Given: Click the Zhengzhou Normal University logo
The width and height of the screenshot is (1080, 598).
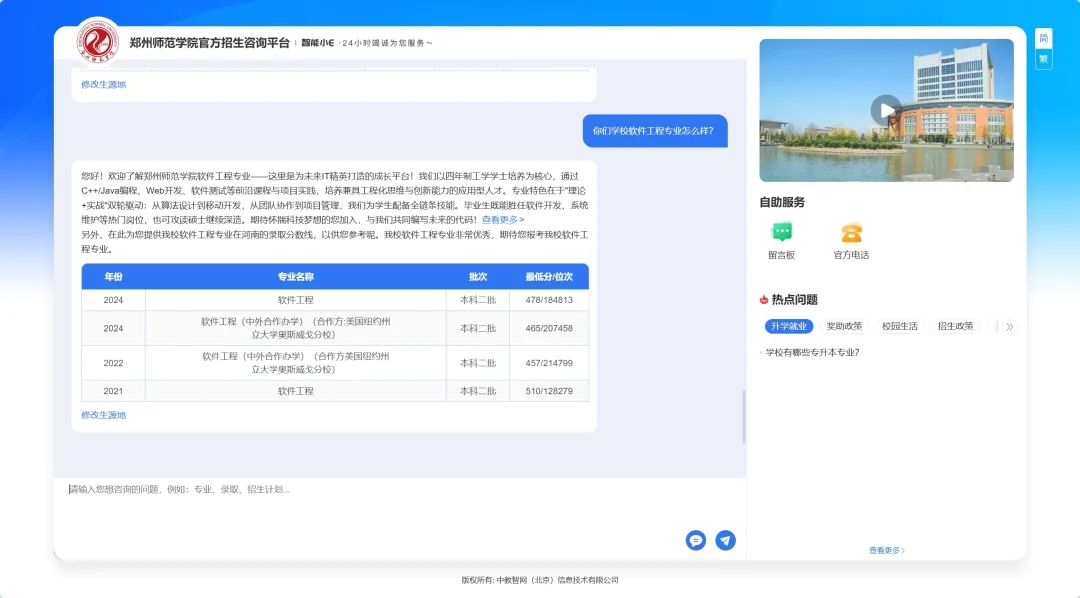Looking at the screenshot, I should click(x=98, y=42).
